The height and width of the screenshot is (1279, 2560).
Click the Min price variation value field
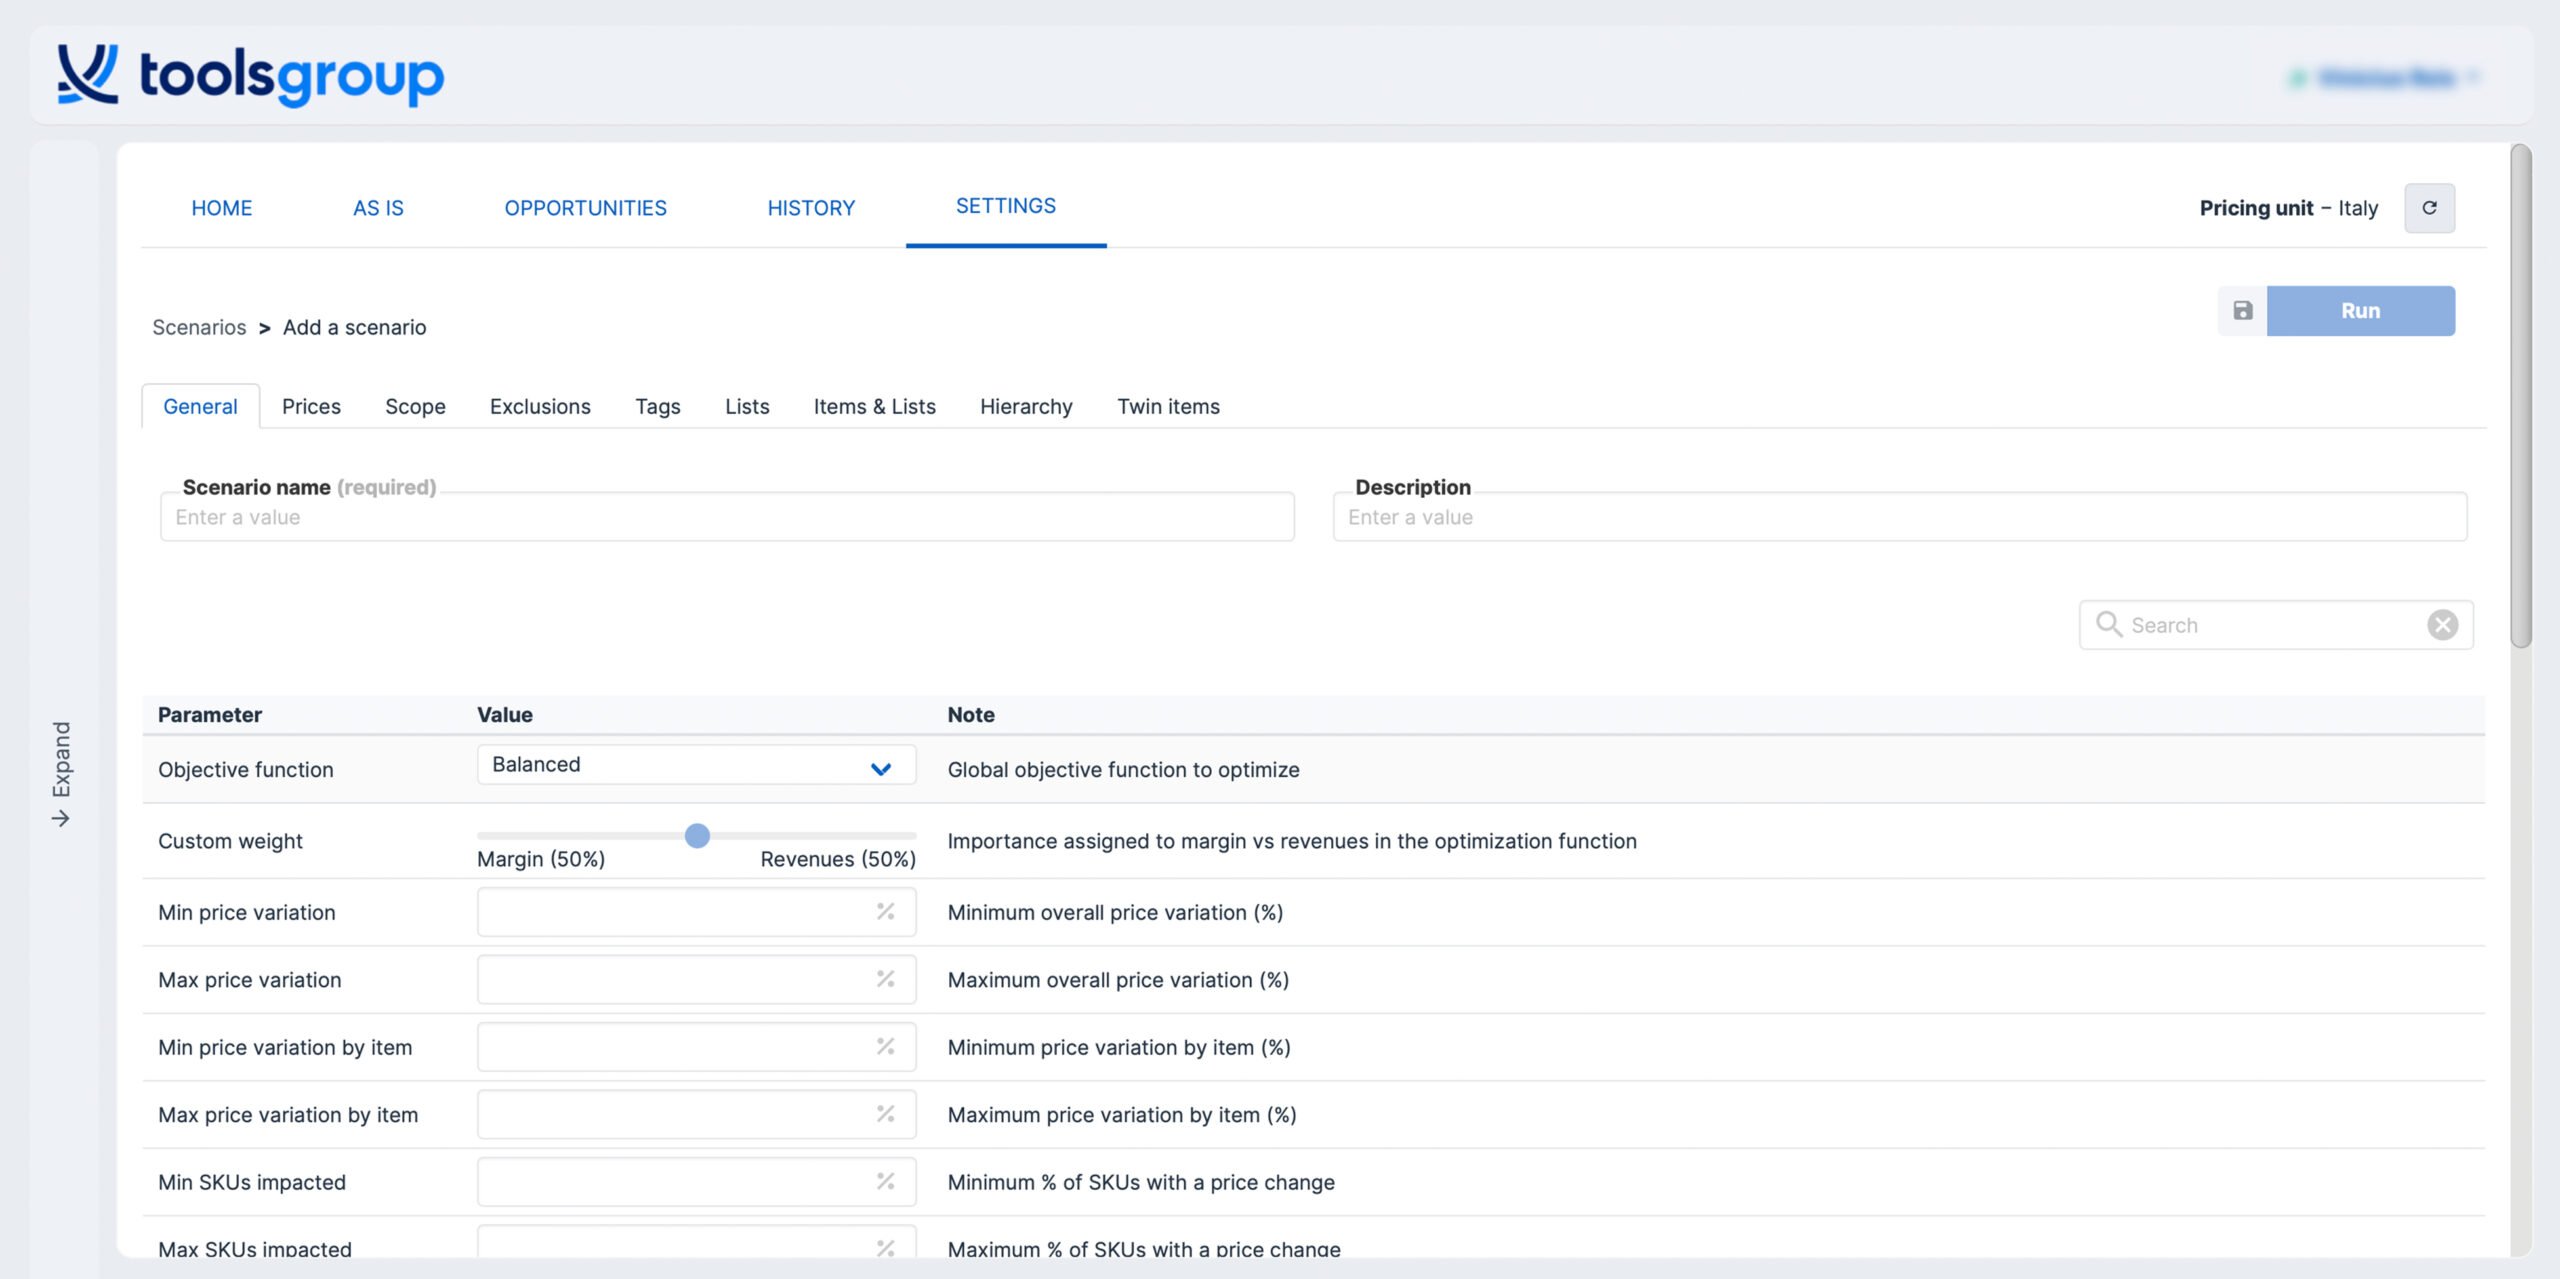[x=696, y=912]
